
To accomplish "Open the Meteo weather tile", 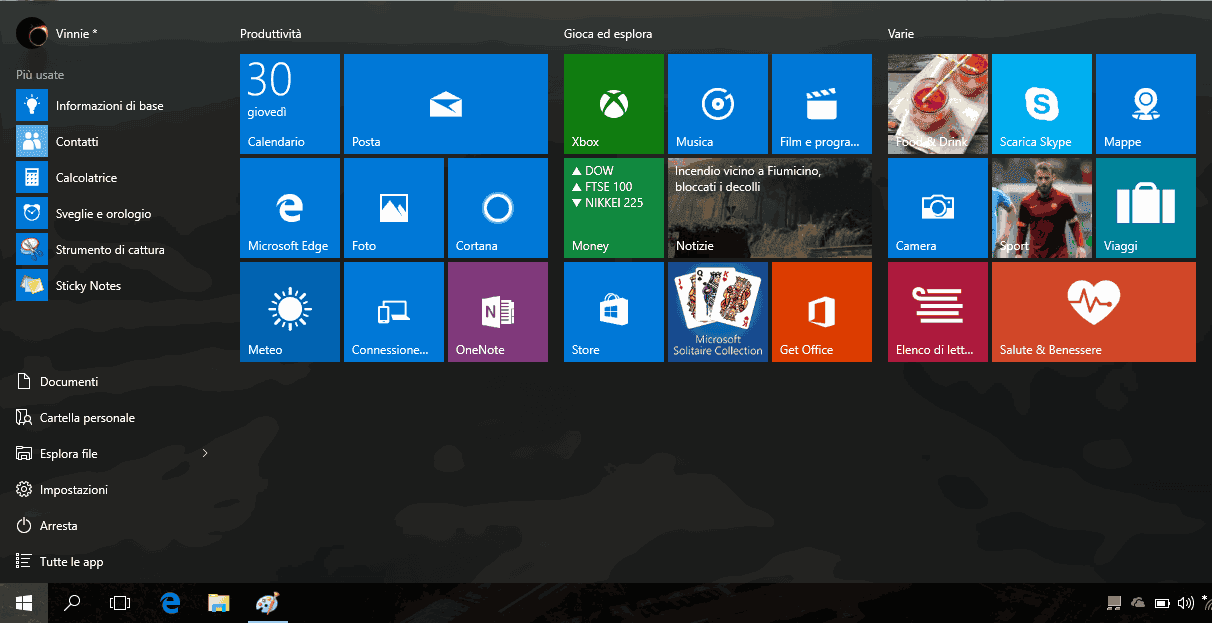I will (x=289, y=311).
